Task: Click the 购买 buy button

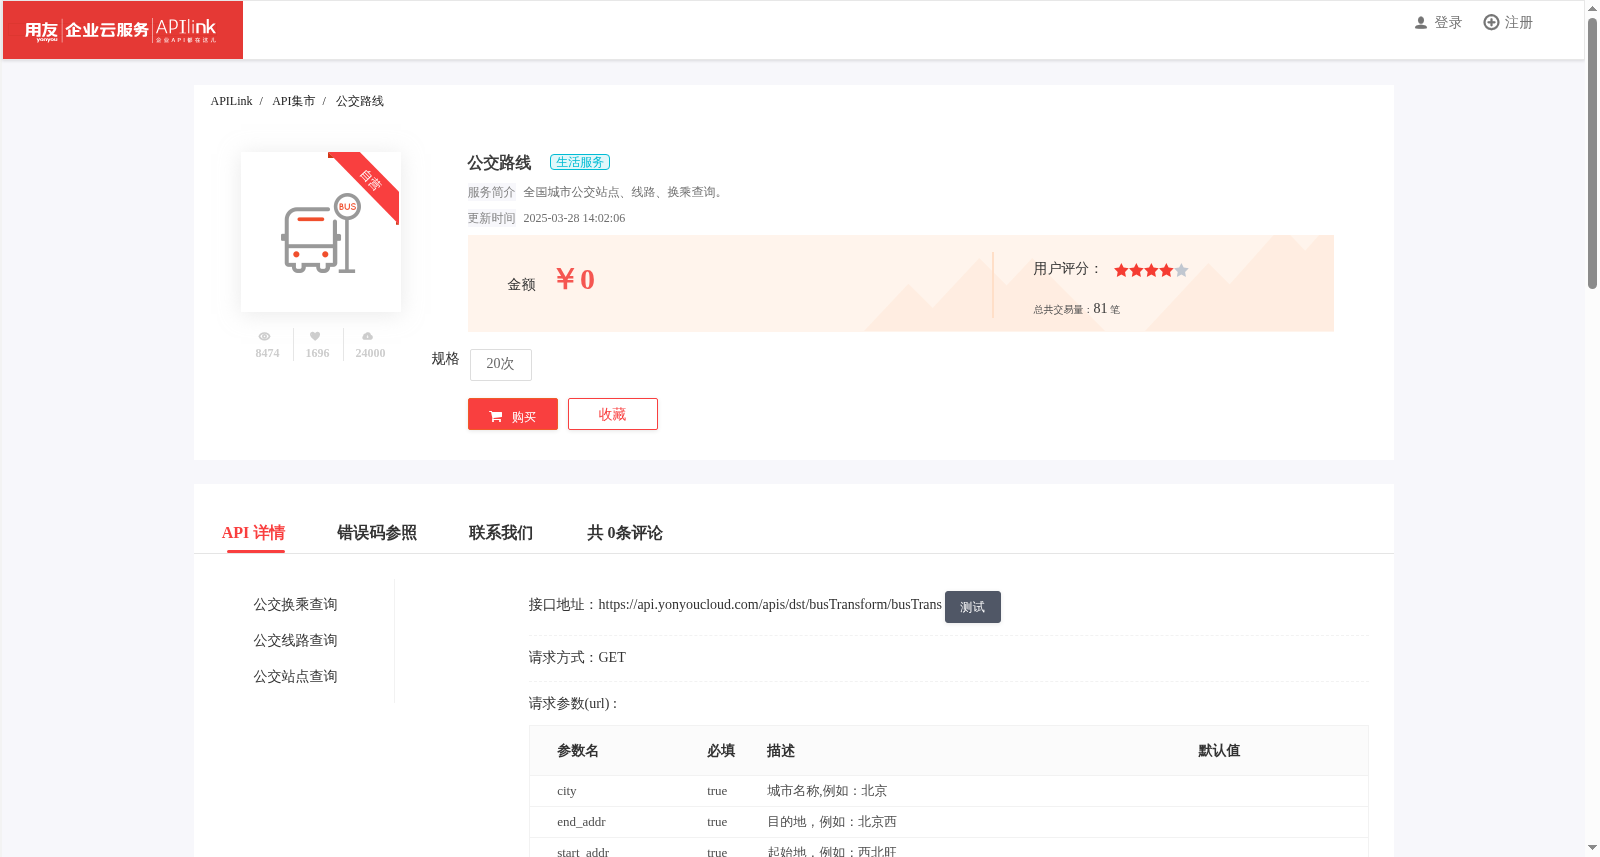Action: (x=513, y=414)
